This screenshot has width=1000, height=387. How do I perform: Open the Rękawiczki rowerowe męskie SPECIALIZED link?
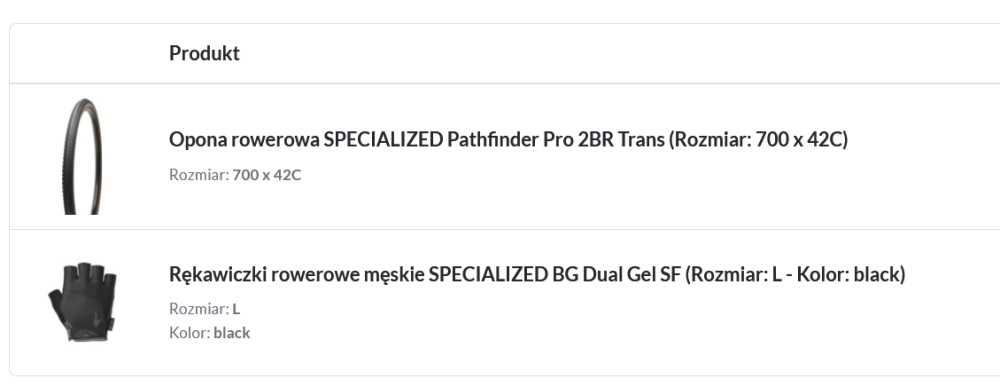[x=537, y=274]
